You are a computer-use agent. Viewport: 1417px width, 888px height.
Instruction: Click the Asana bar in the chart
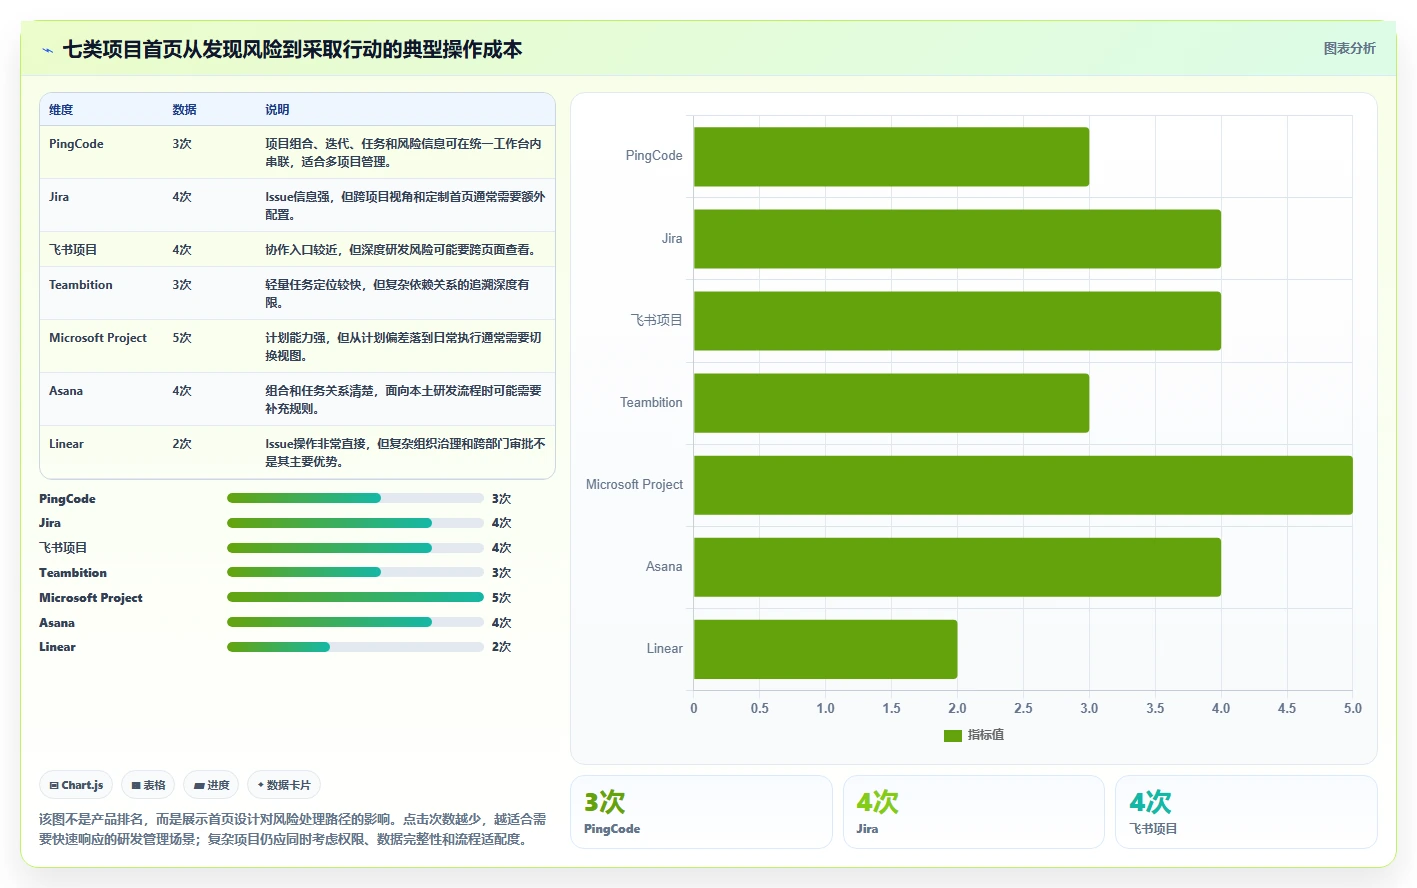[x=957, y=567]
